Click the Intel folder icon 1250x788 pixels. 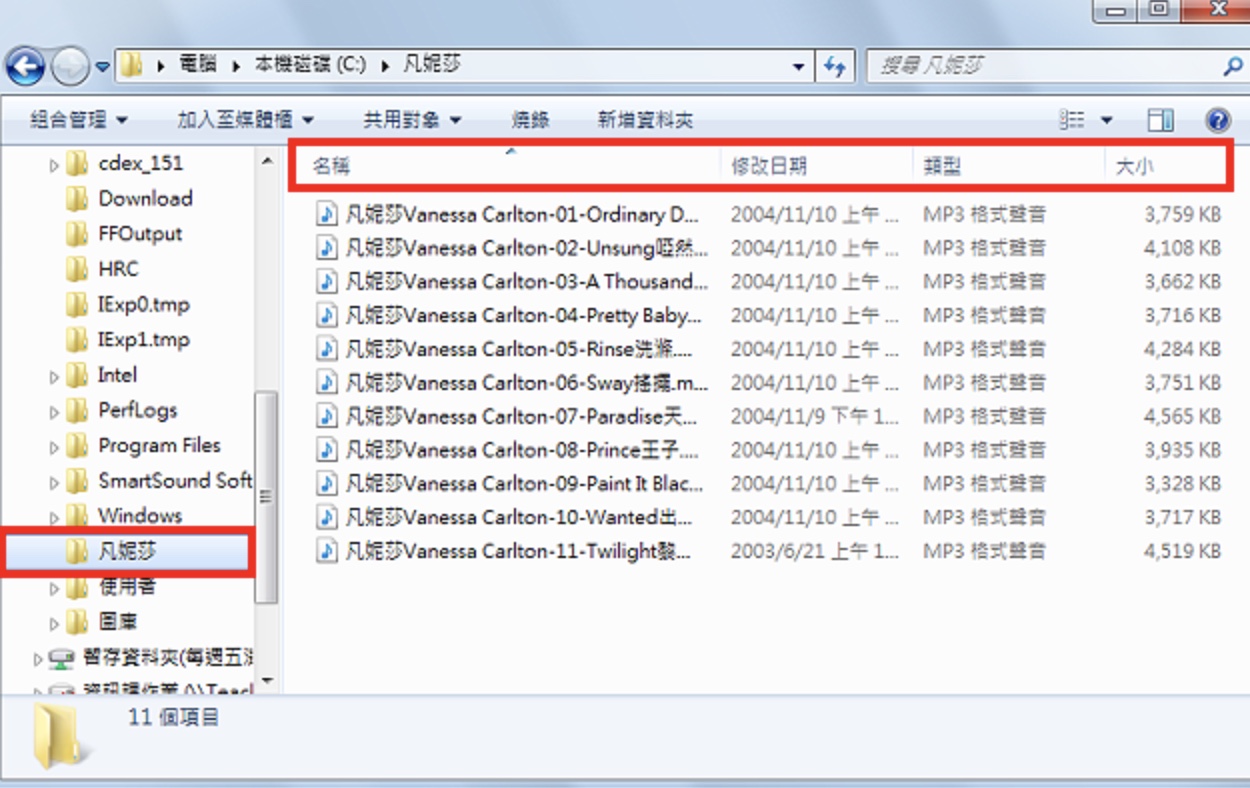pyautogui.click(x=77, y=375)
